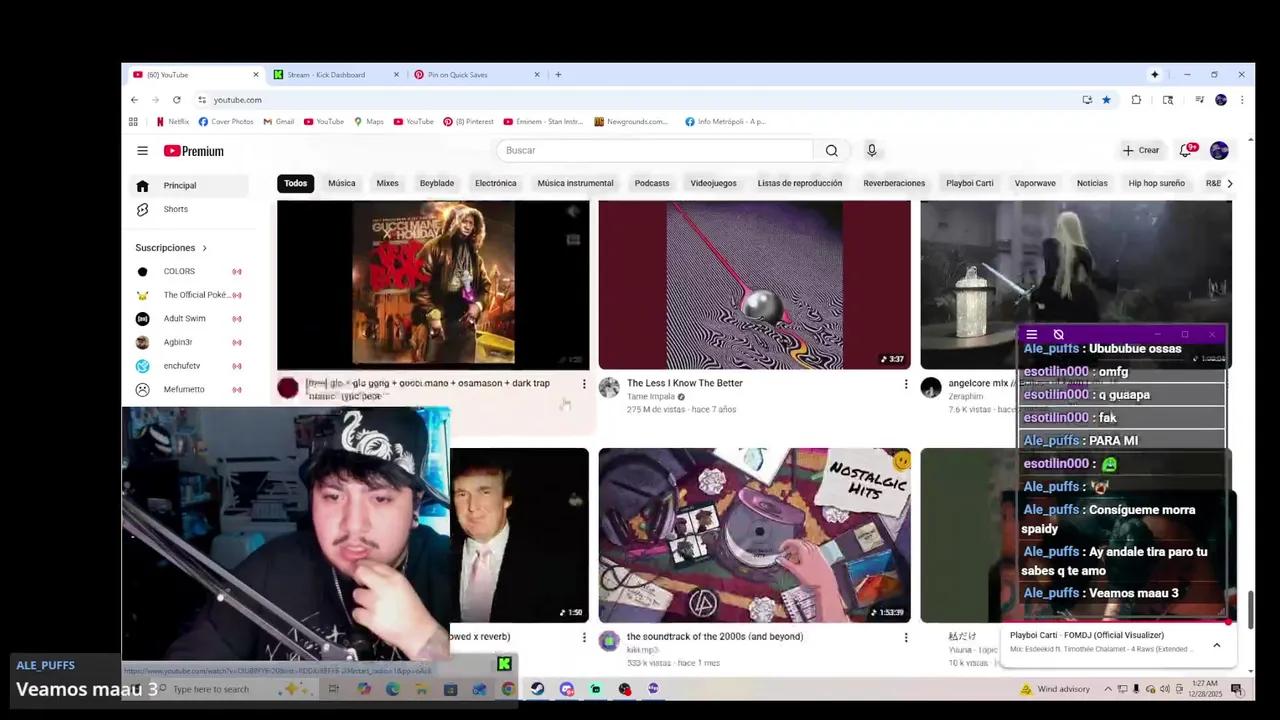The width and height of the screenshot is (1280, 720).
Task: Go back with the browser arrow
Action: tap(134, 100)
